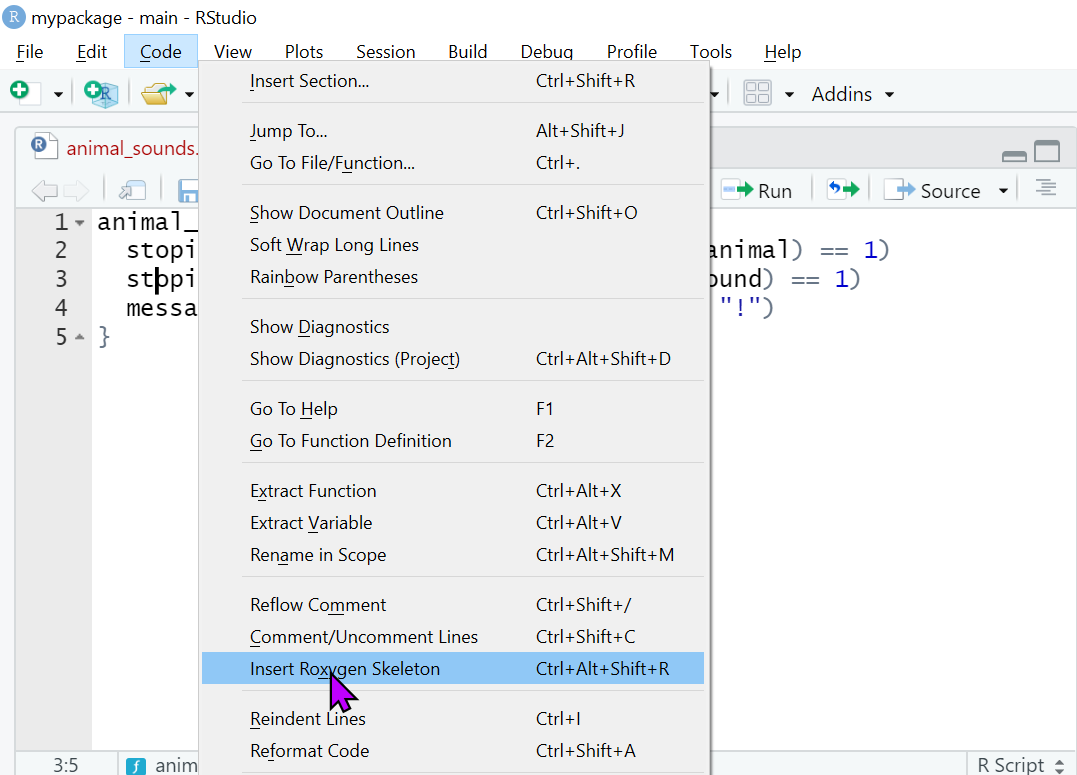Open the Build menu
This screenshot has height=775, width=1077.
tap(467, 52)
